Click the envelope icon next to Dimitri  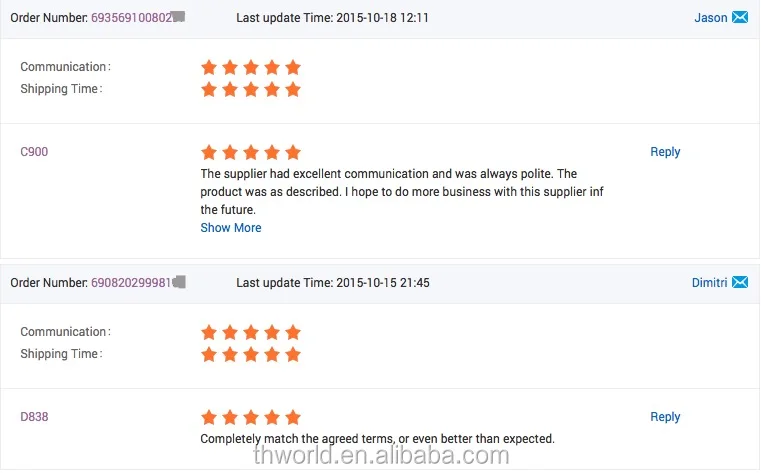click(x=740, y=282)
